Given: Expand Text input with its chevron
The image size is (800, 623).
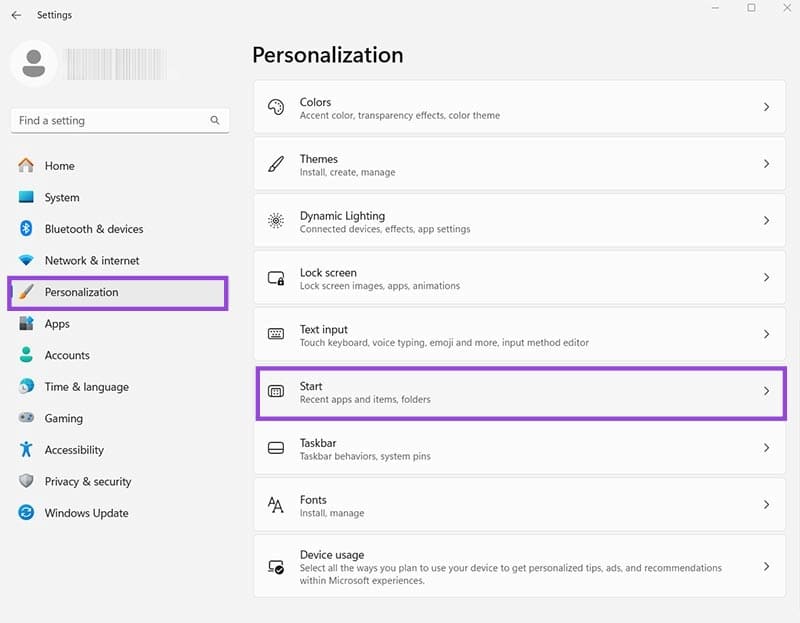Looking at the screenshot, I should pos(766,334).
